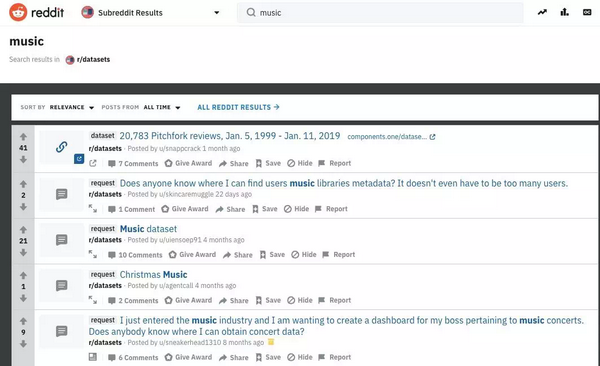Open the Posts From All Time dropdown

tap(162, 107)
